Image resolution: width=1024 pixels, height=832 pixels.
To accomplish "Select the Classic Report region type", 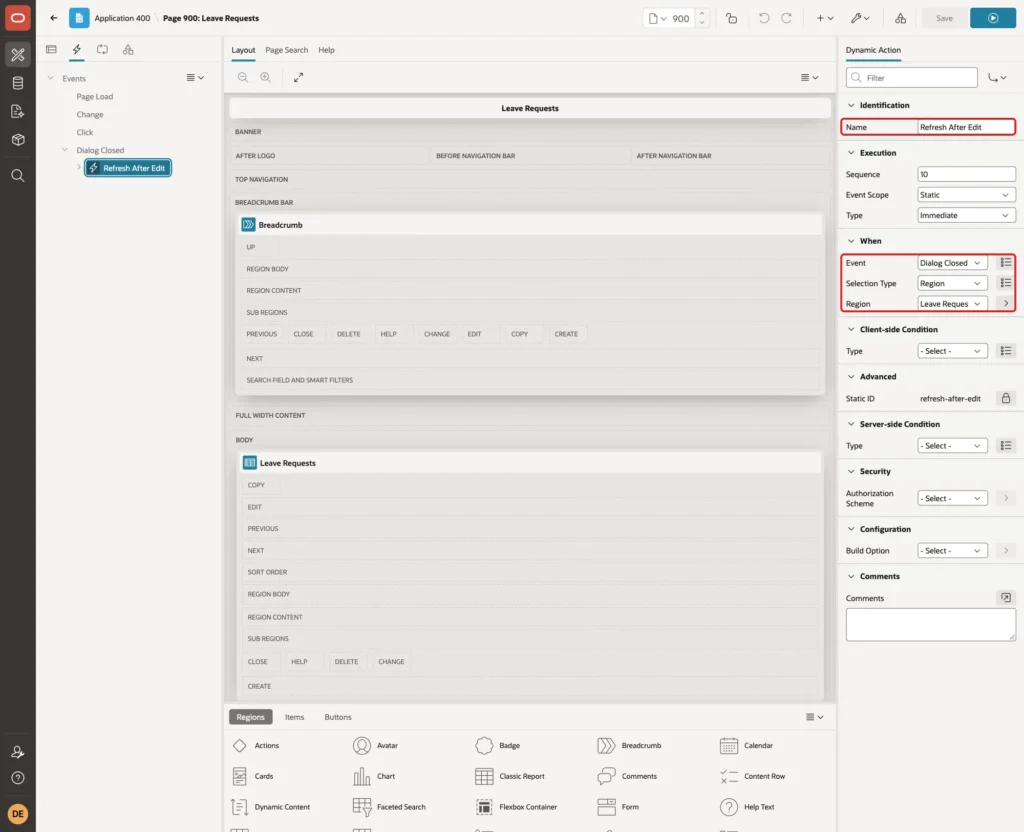I will coord(509,776).
